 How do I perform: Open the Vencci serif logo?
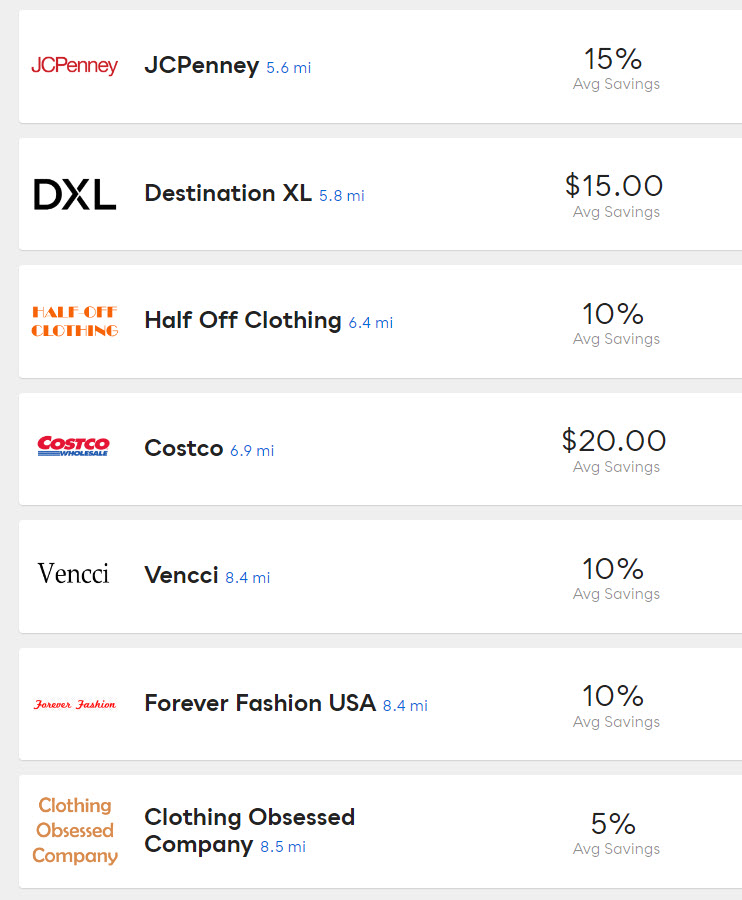point(74,574)
